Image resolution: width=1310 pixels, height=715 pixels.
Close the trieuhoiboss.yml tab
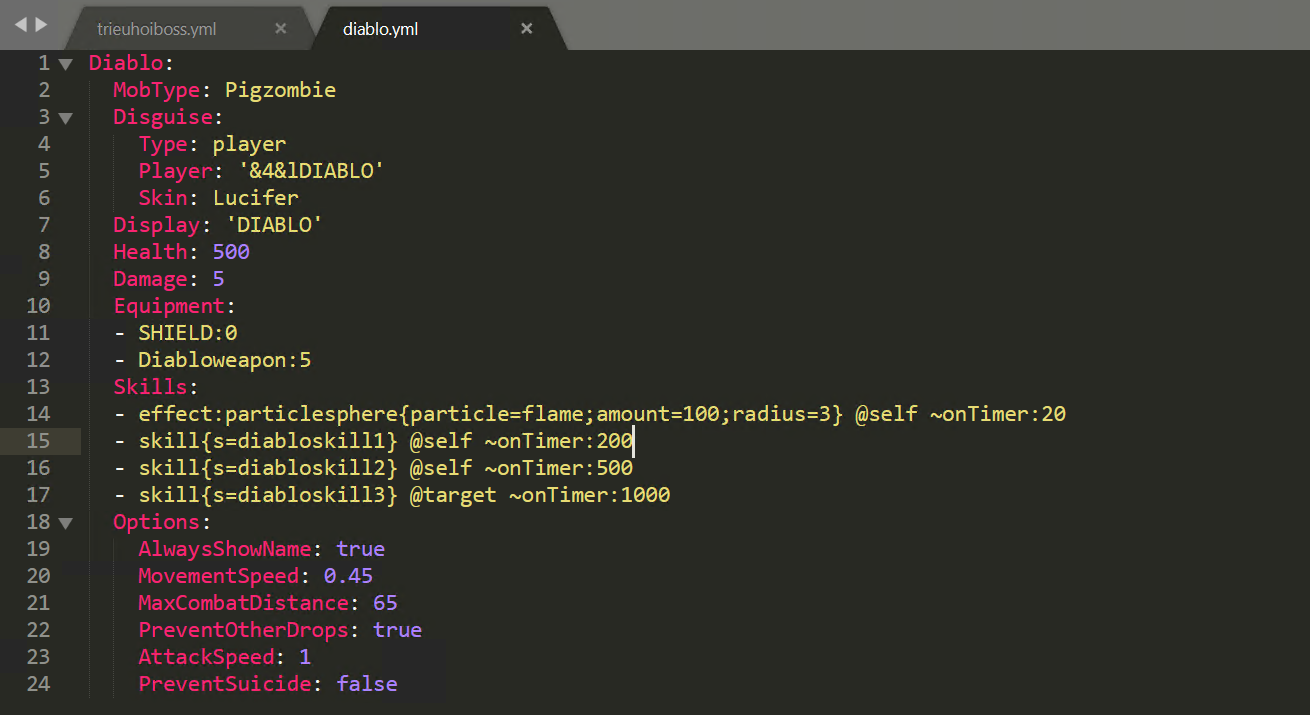281,28
